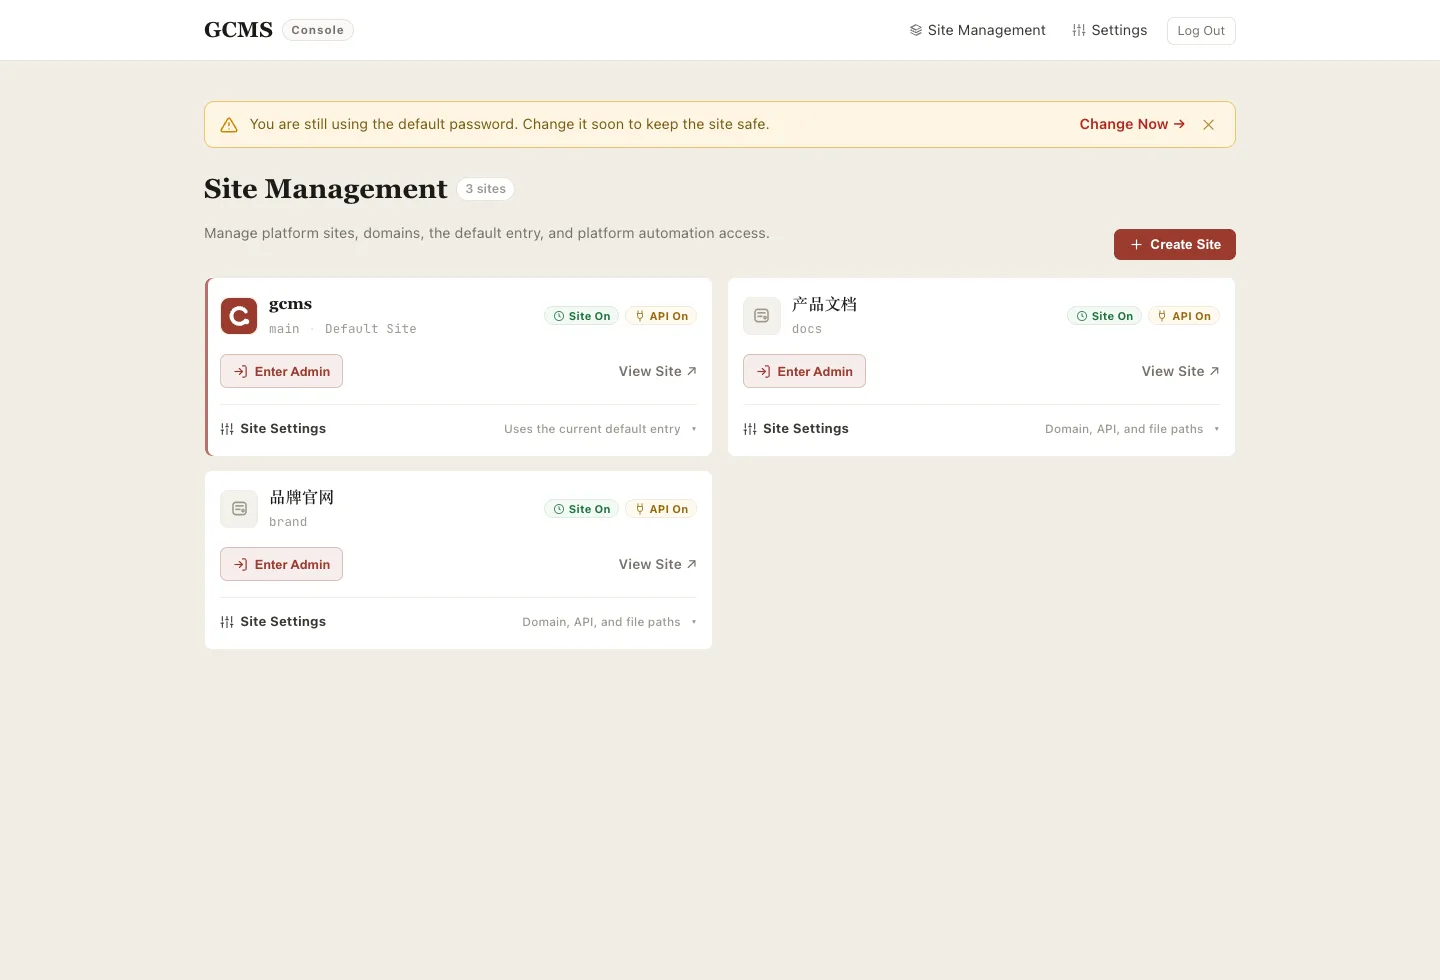
Task: Click the 品牌官网 site icon
Action: (x=239, y=509)
